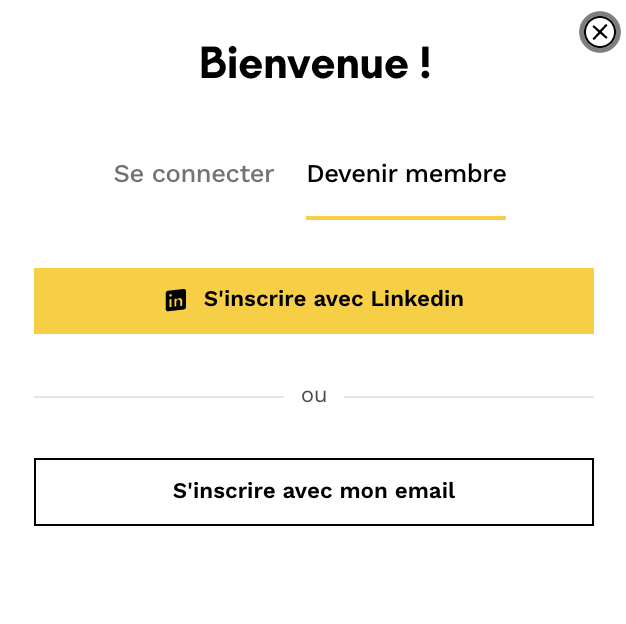626x624 pixels.
Task: Click the yellow underline below Devenir membre
Action: tap(406, 217)
